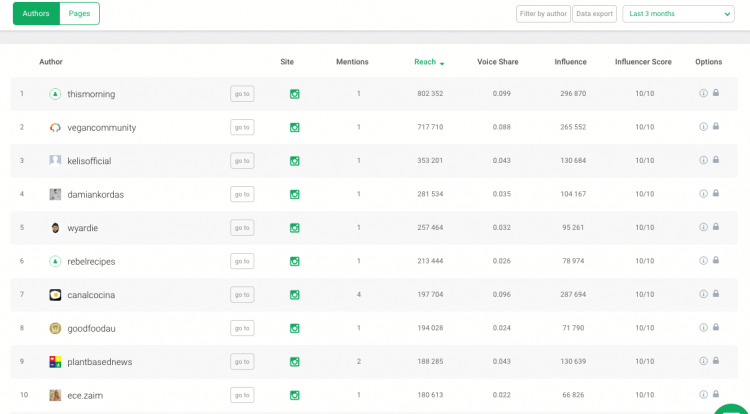The width and height of the screenshot is (750, 414).
Task: Click go to button for wyardie
Action: [242, 228]
